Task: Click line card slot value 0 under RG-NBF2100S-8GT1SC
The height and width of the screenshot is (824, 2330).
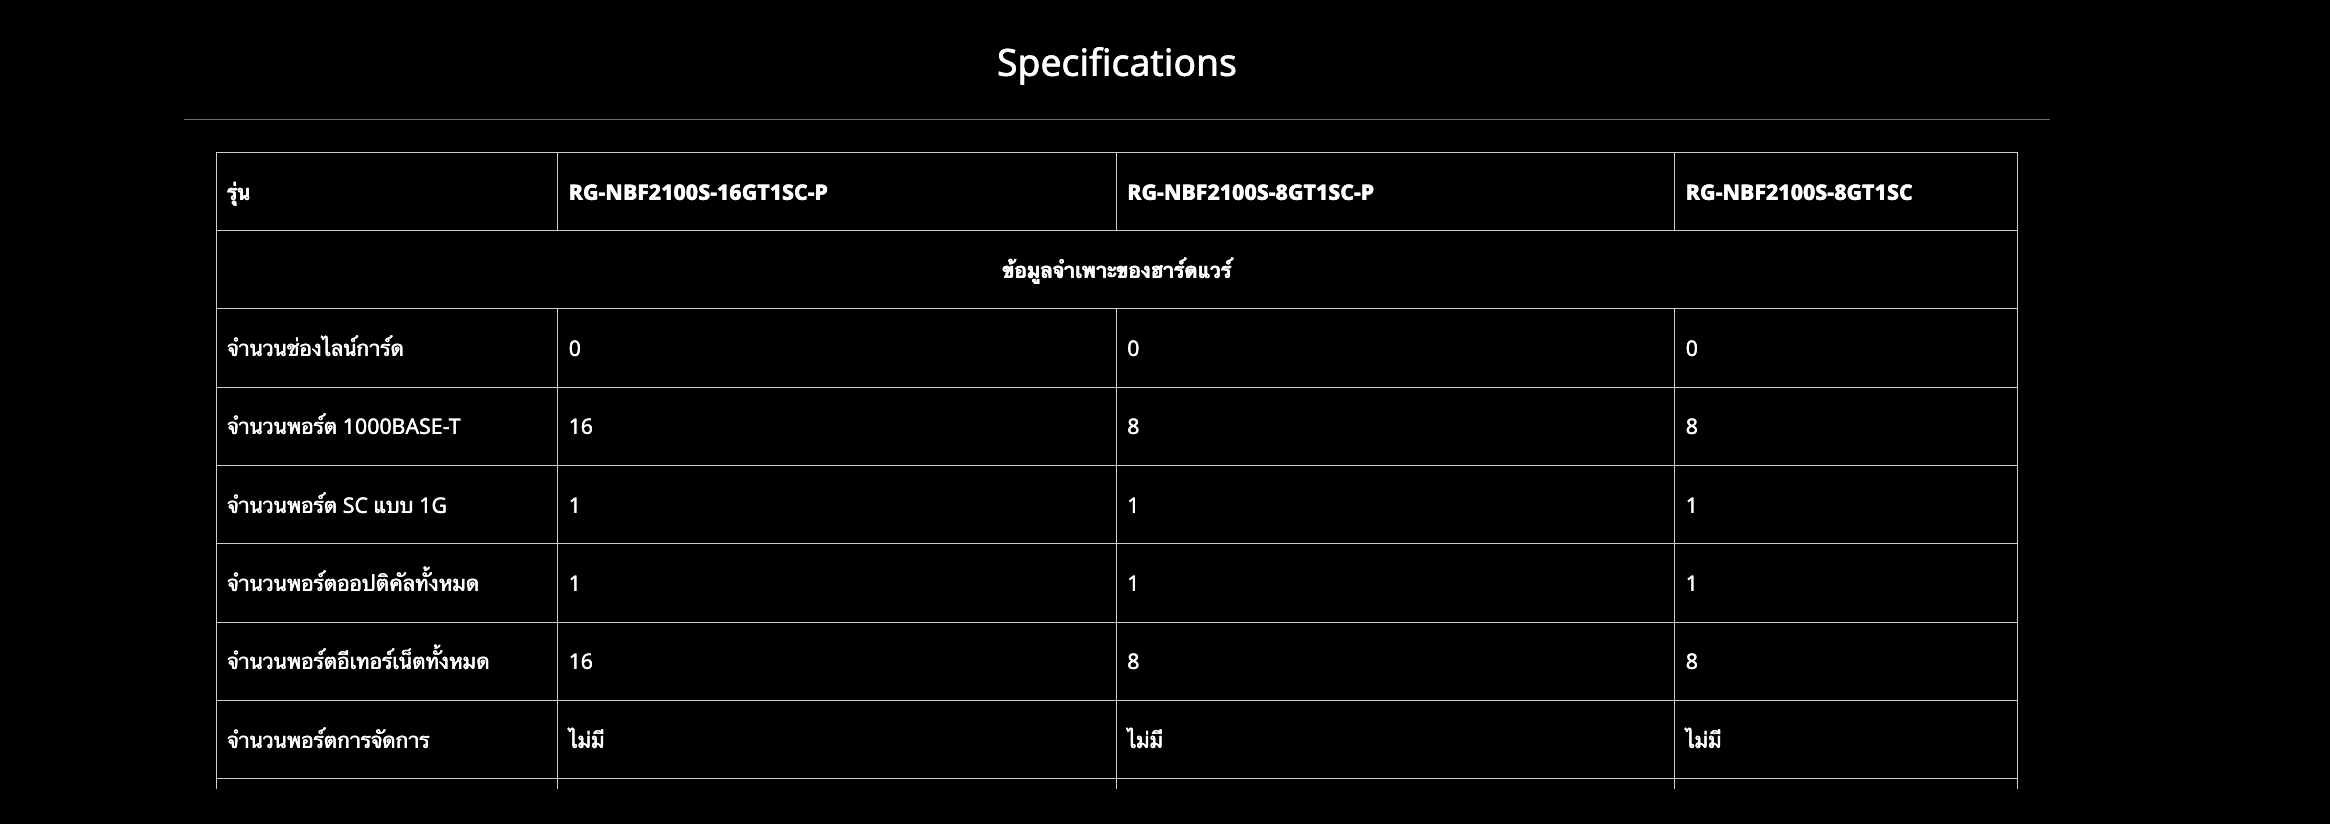Action: click(x=1691, y=349)
